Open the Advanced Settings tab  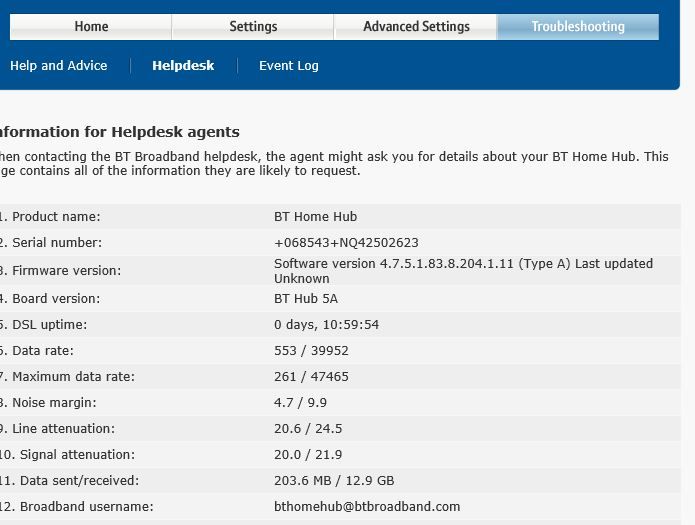click(416, 27)
